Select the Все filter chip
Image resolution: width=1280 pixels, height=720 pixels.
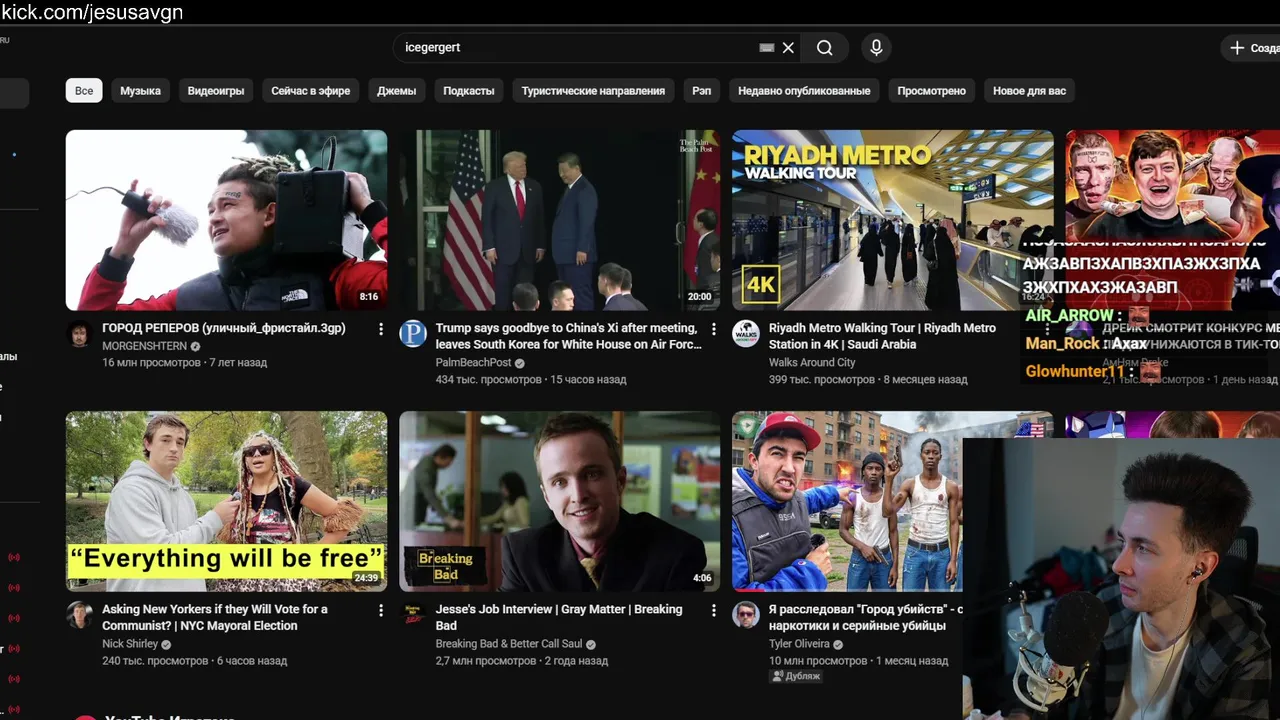[x=84, y=90]
